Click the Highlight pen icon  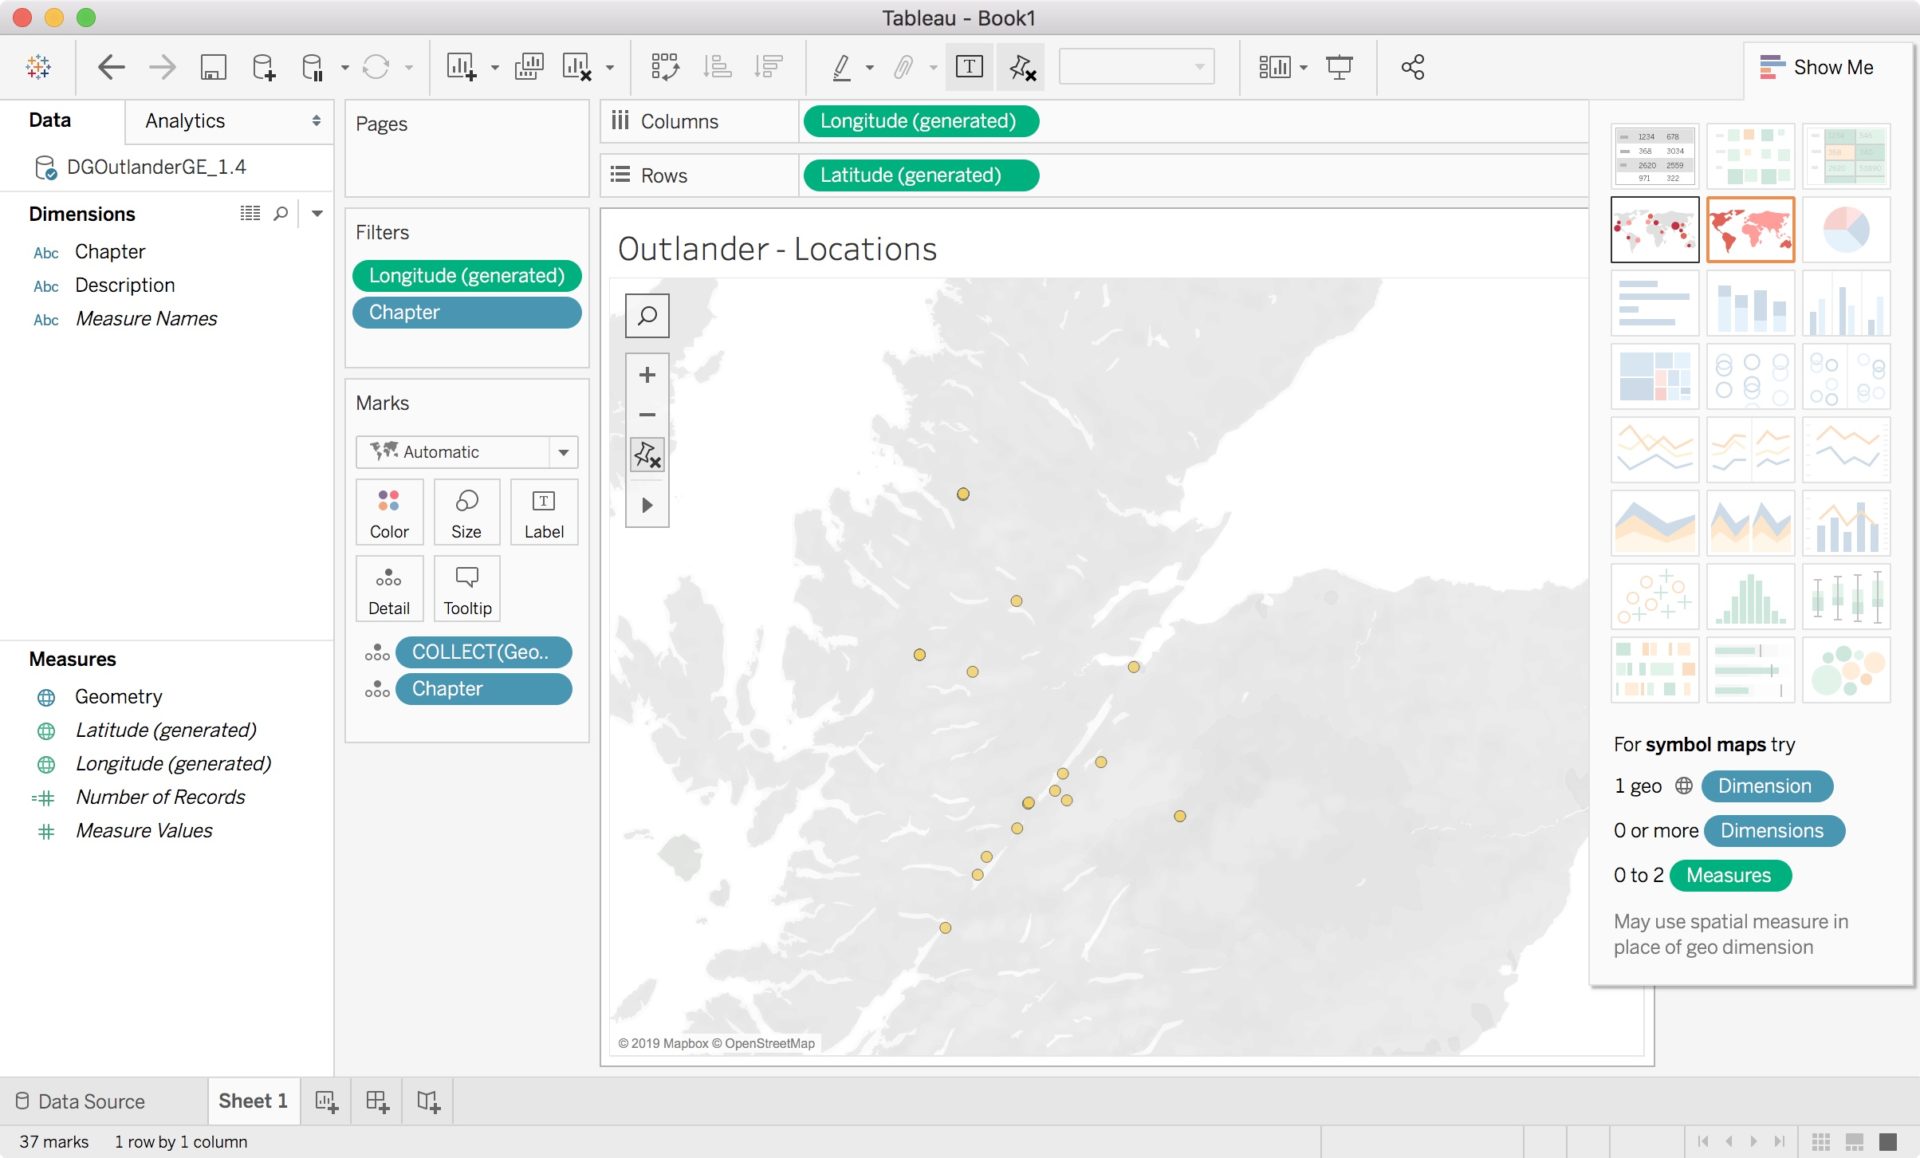(x=842, y=67)
